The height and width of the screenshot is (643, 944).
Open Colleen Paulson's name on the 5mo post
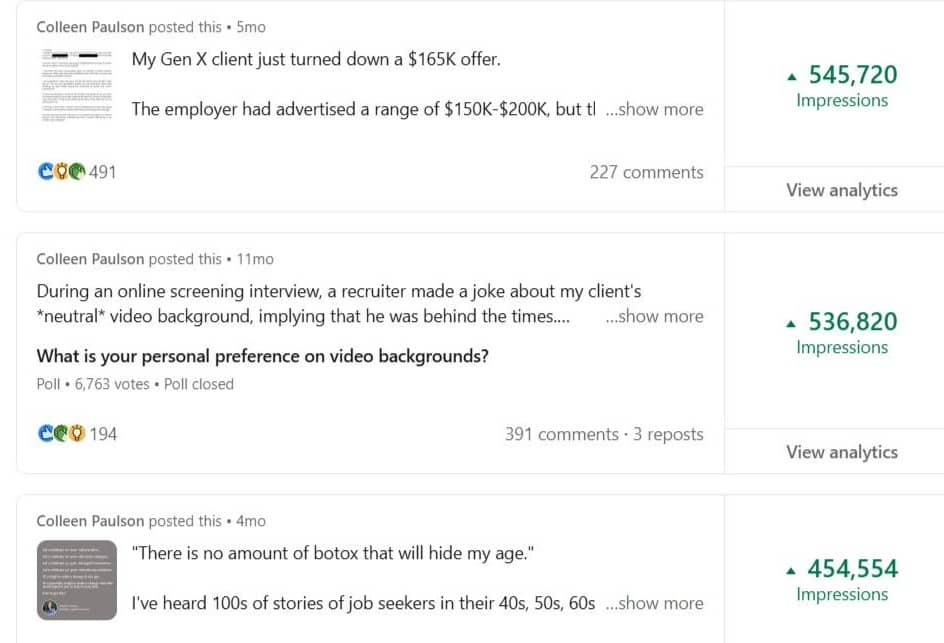pos(90,27)
